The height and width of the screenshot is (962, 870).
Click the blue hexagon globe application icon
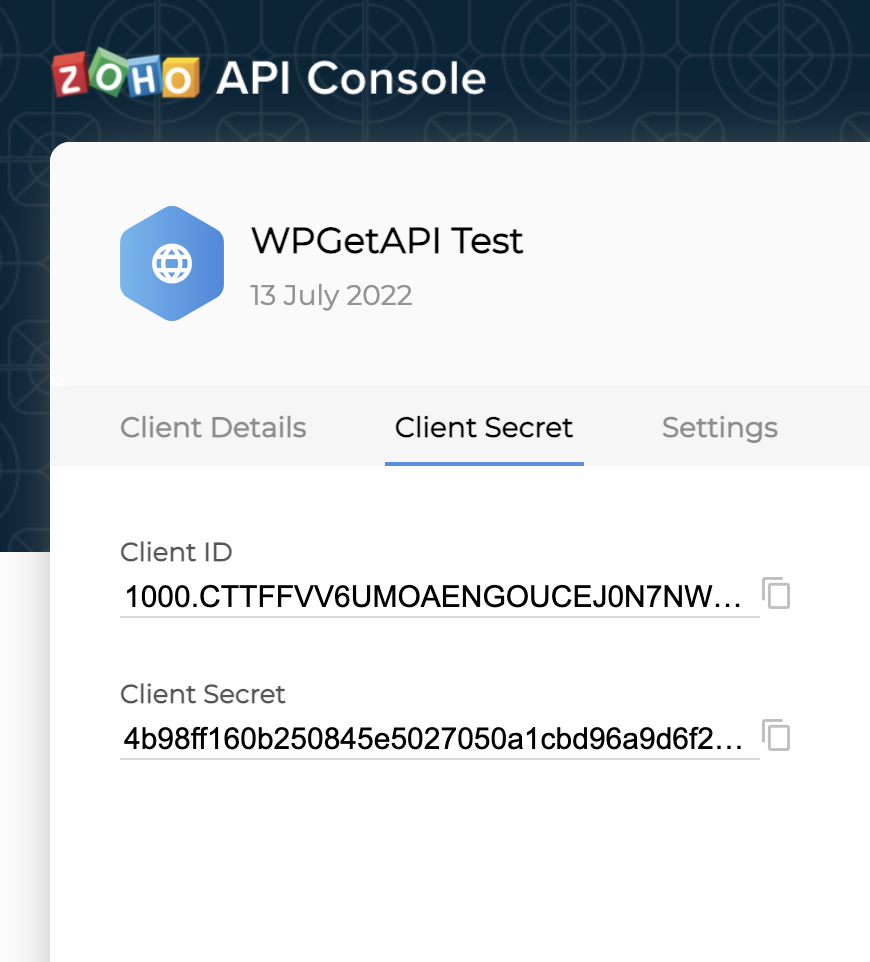(x=172, y=263)
